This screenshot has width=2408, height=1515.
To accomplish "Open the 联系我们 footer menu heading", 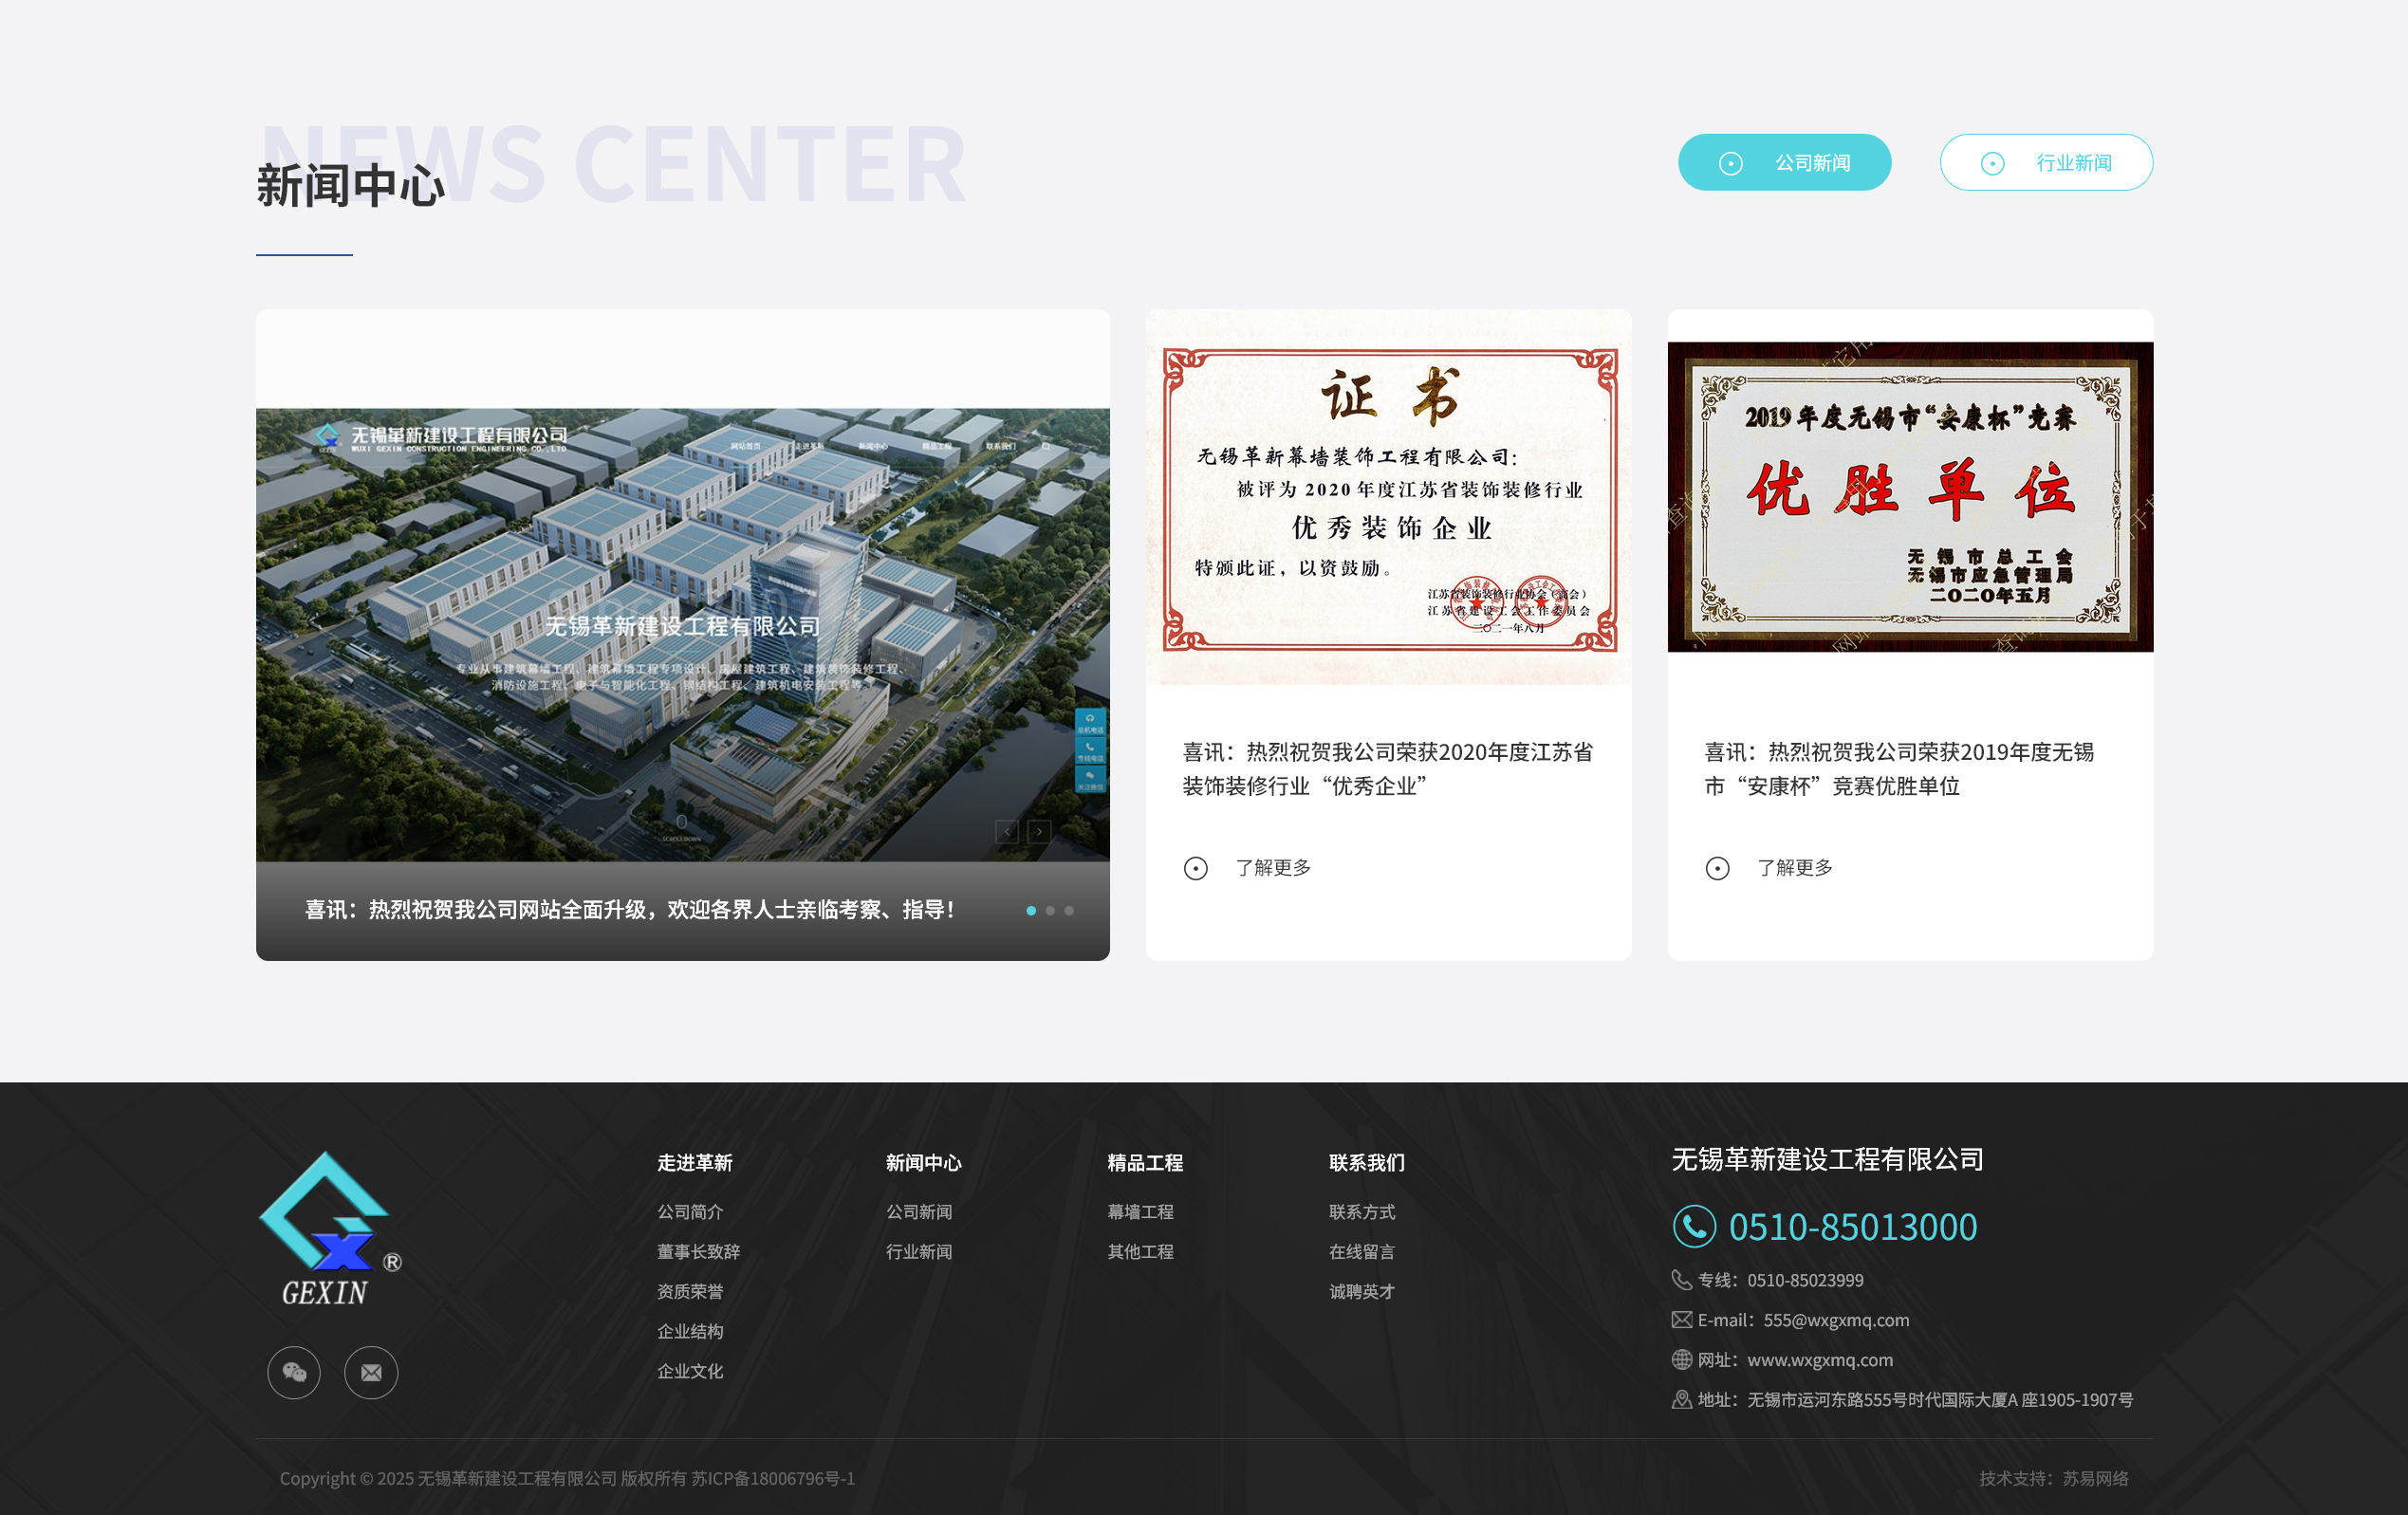I will pyautogui.click(x=1366, y=1162).
